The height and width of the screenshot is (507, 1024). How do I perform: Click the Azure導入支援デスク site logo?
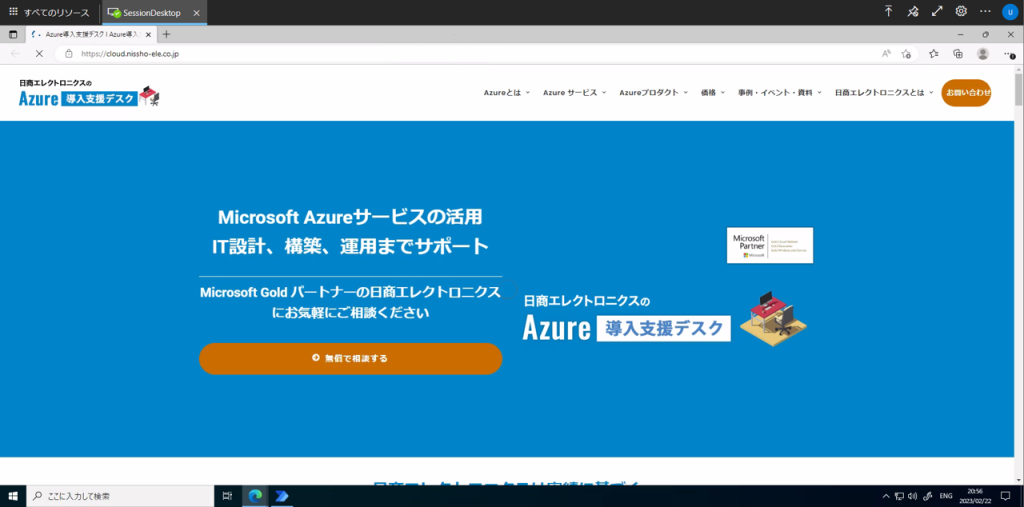pyautogui.click(x=89, y=93)
